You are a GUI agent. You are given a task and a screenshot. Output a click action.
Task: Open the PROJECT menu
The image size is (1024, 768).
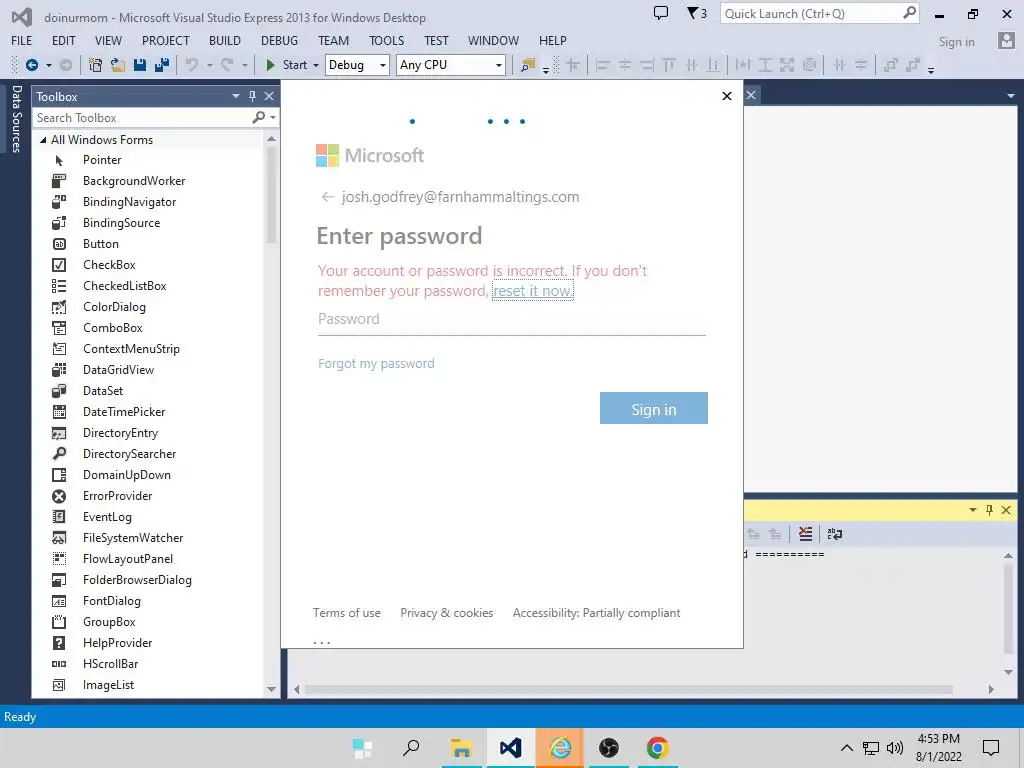point(166,40)
